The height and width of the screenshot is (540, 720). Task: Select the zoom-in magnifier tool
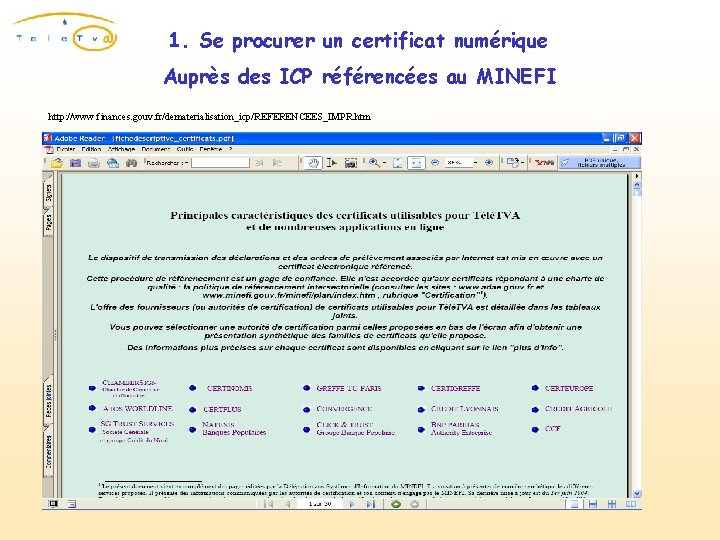374,163
